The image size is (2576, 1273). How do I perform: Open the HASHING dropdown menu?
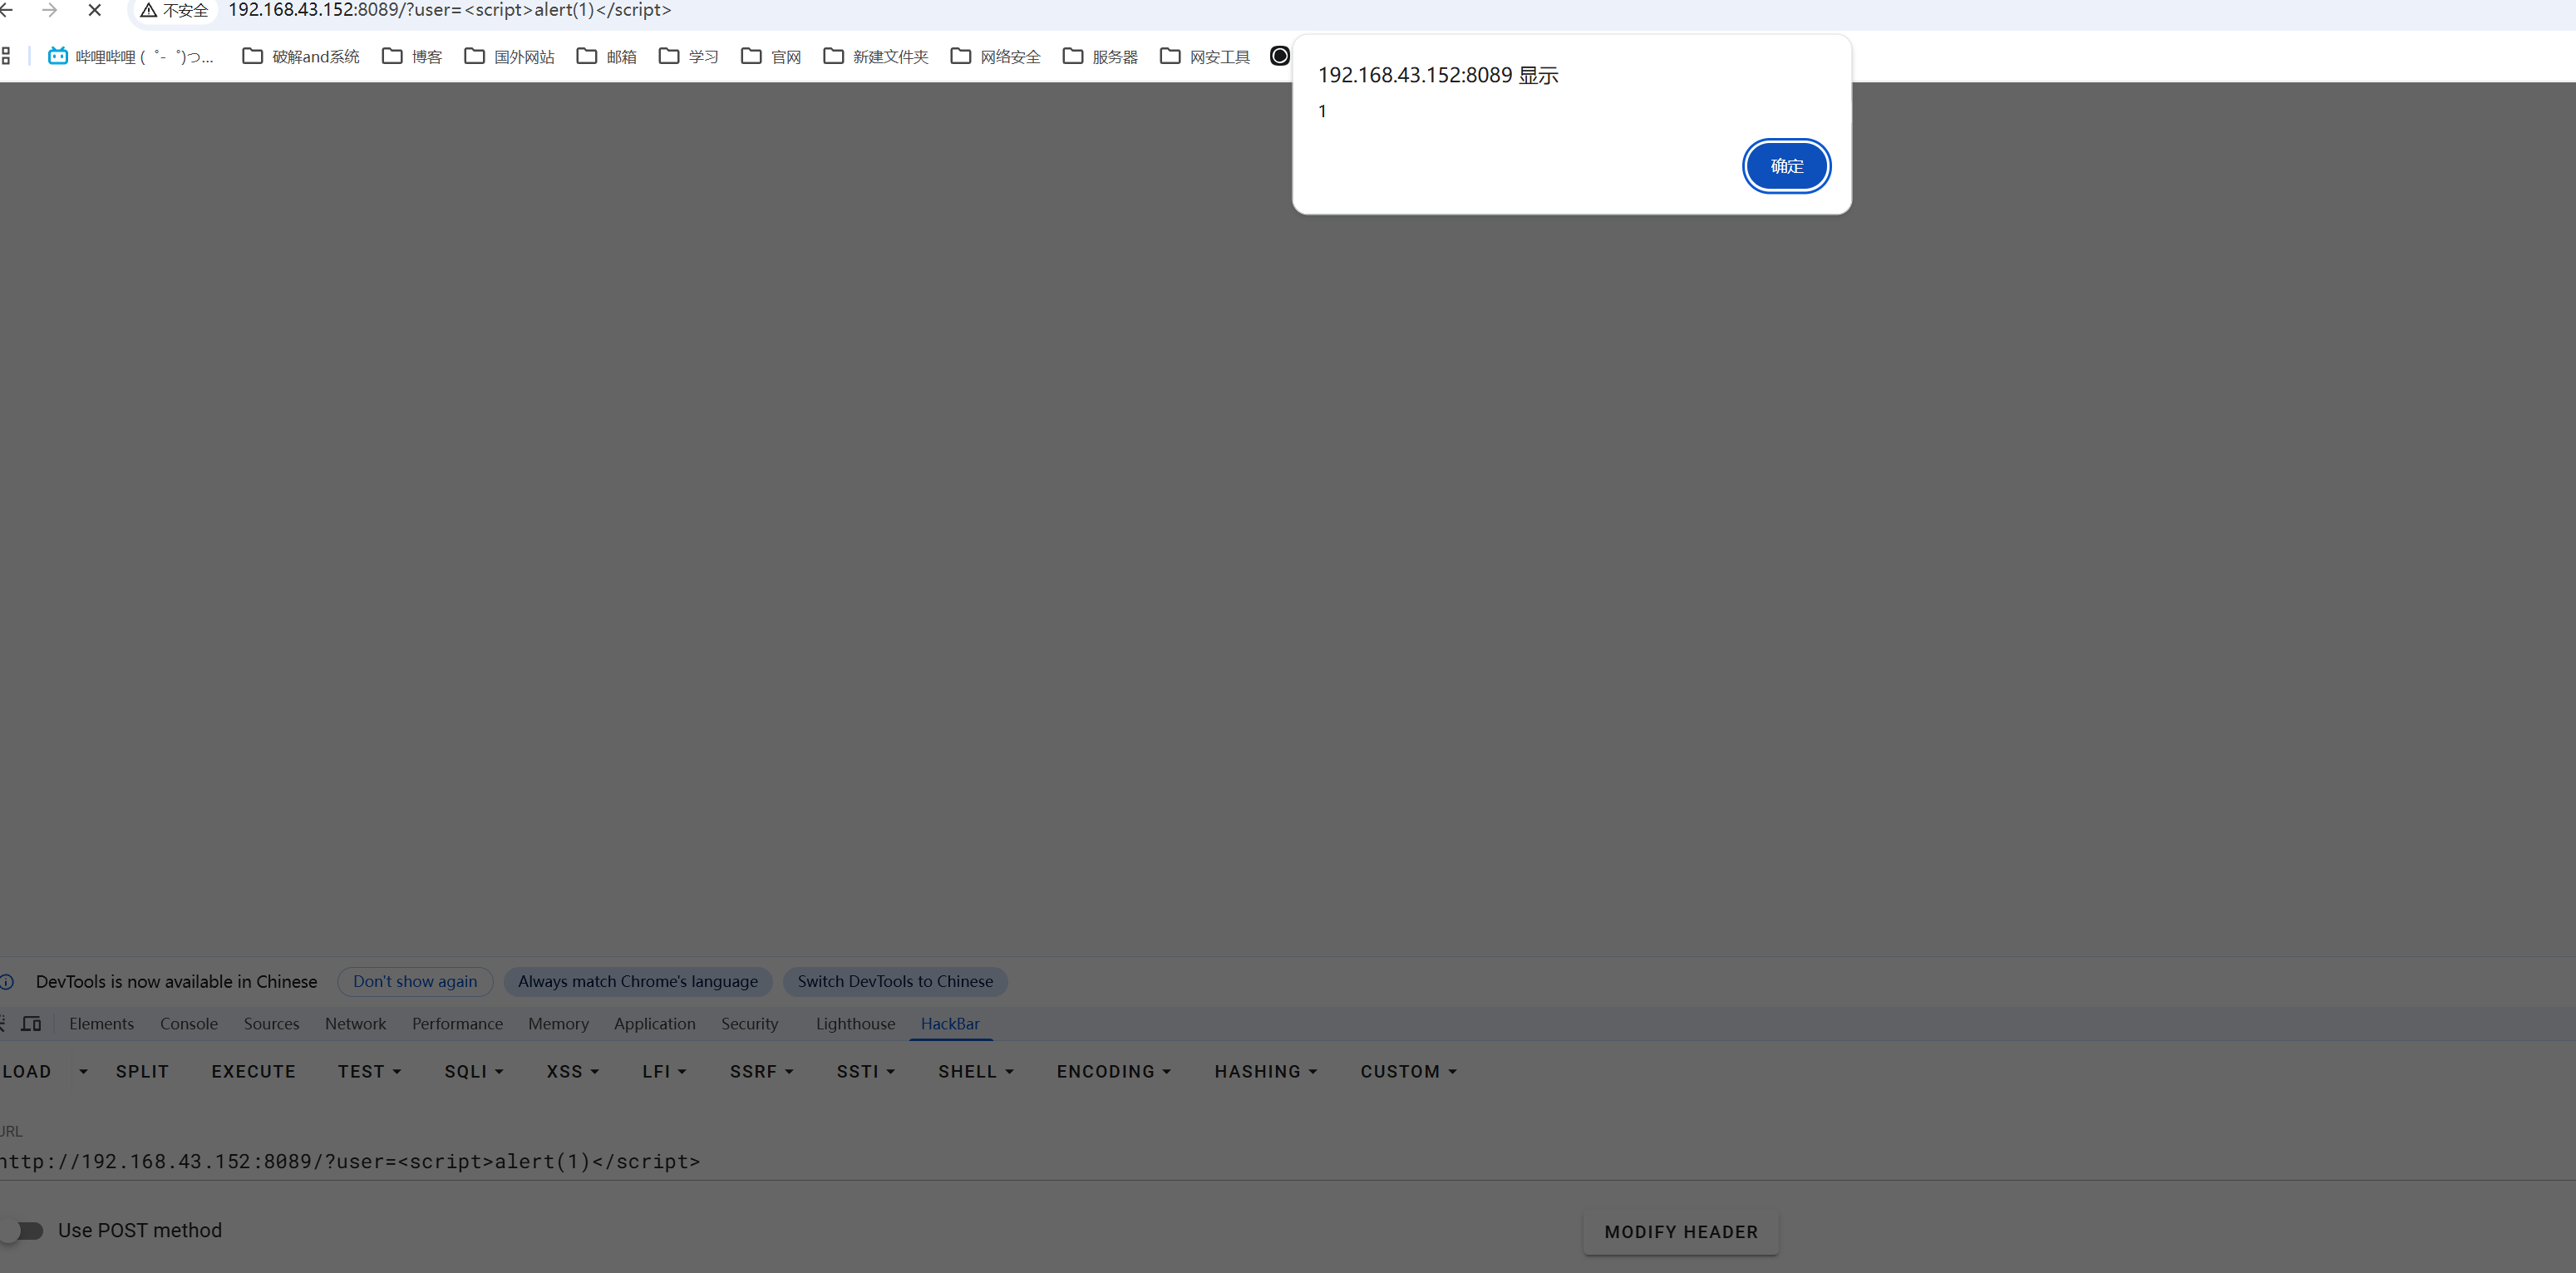1265,1071
